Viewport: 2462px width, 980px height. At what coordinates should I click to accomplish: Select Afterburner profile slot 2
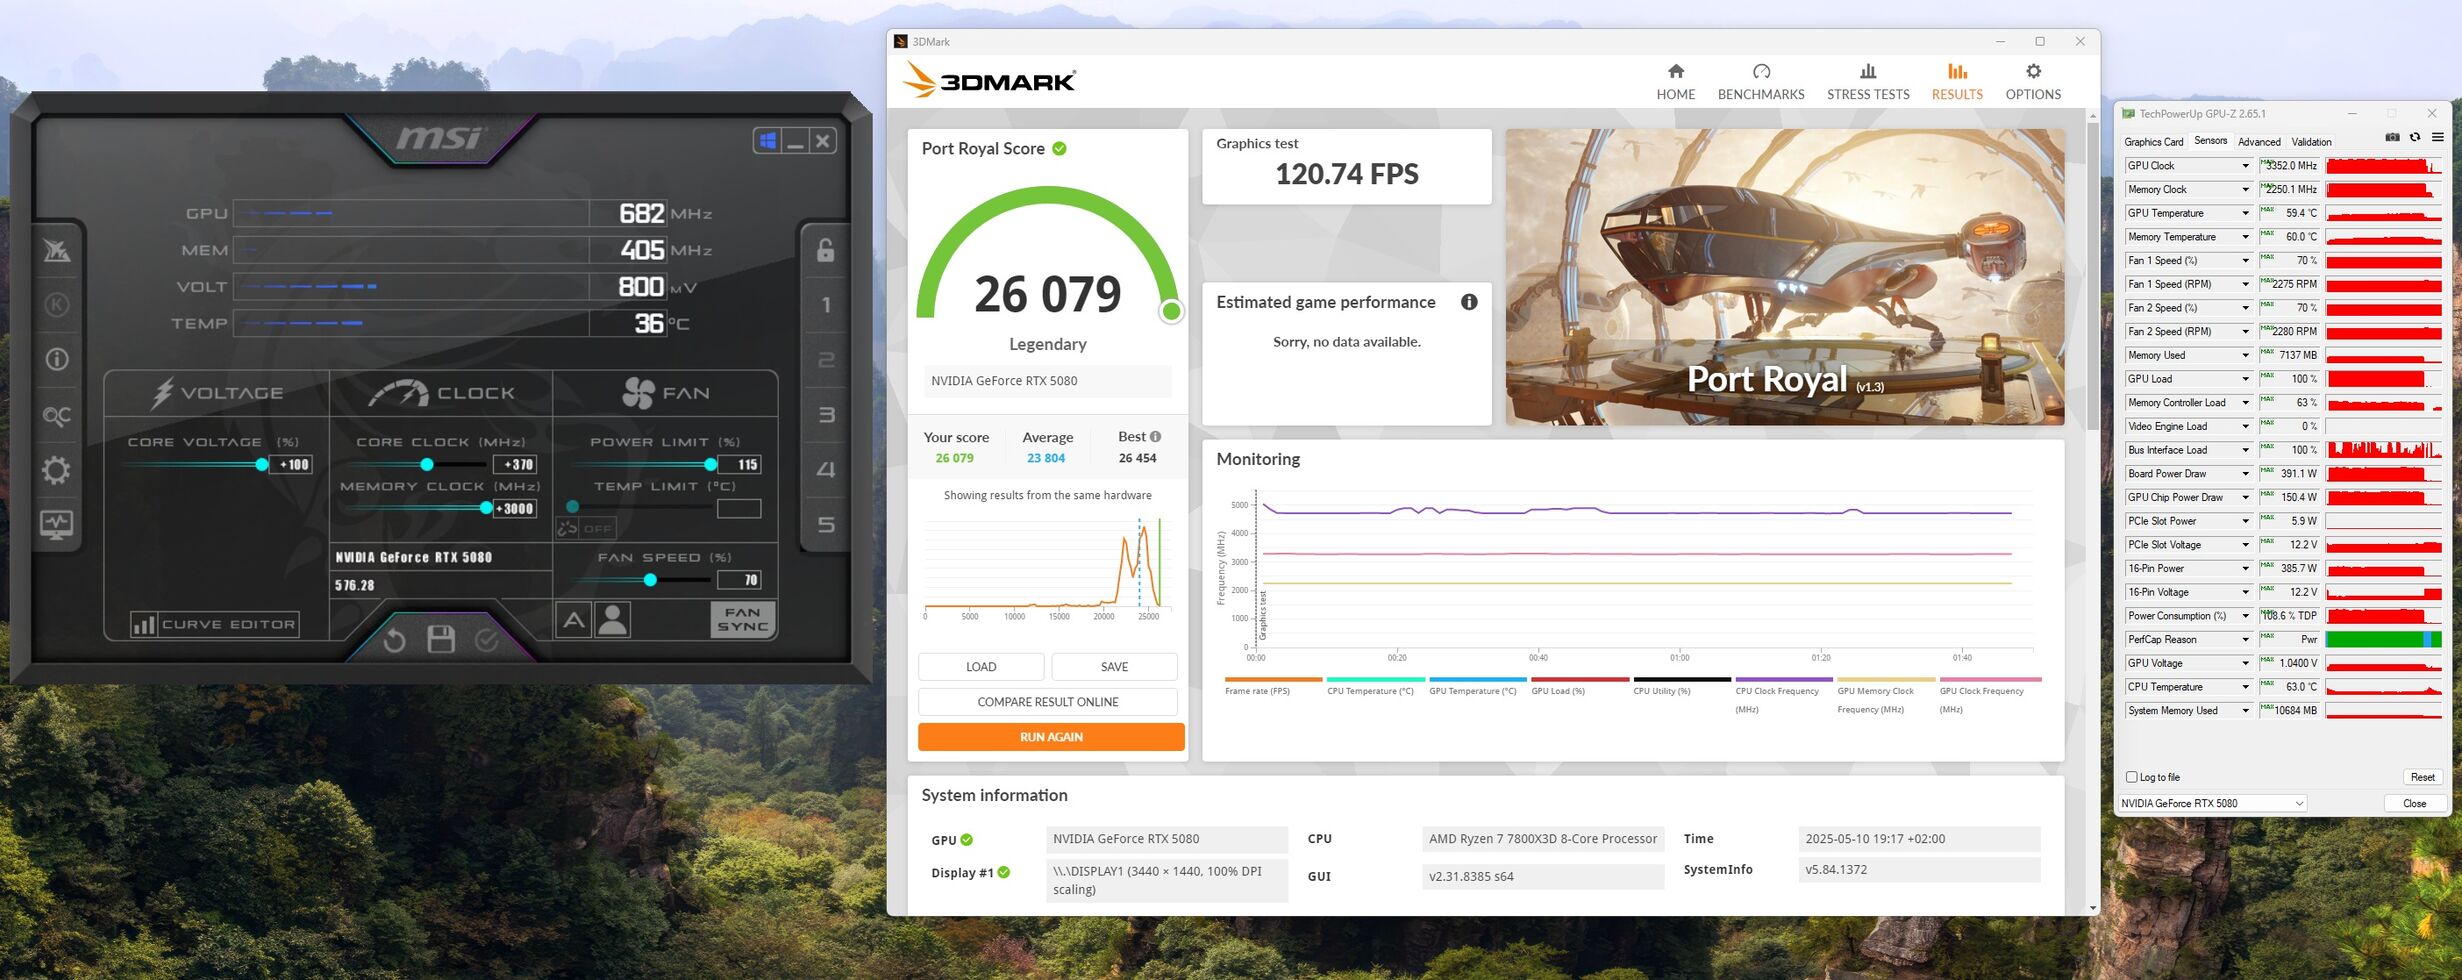point(825,360)
